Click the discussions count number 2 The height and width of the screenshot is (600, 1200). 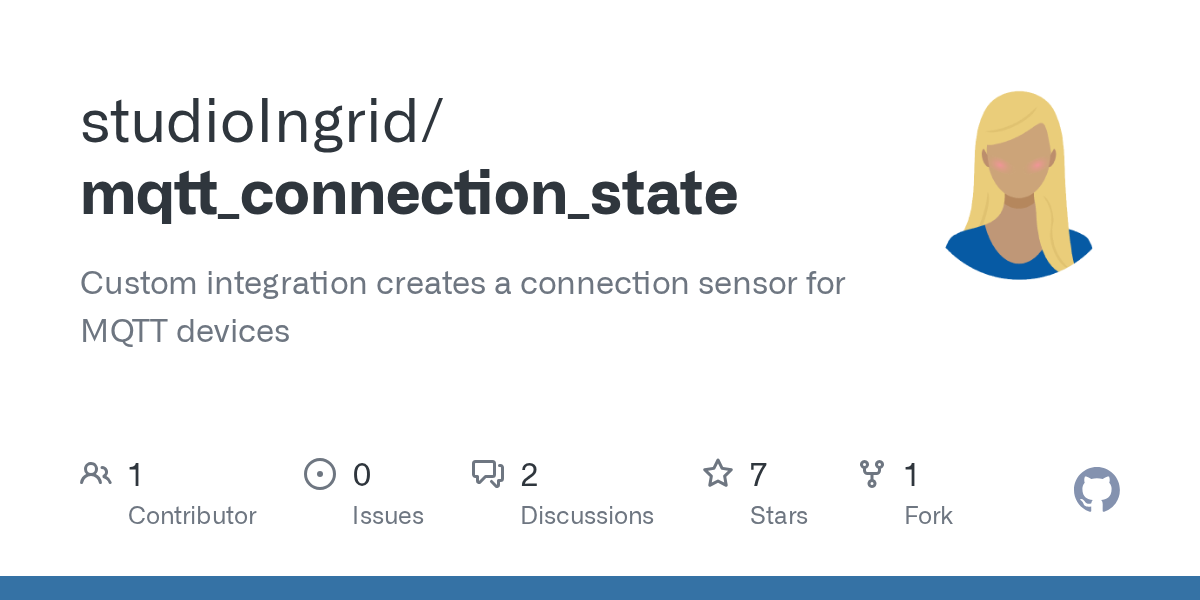pos(529,474)
